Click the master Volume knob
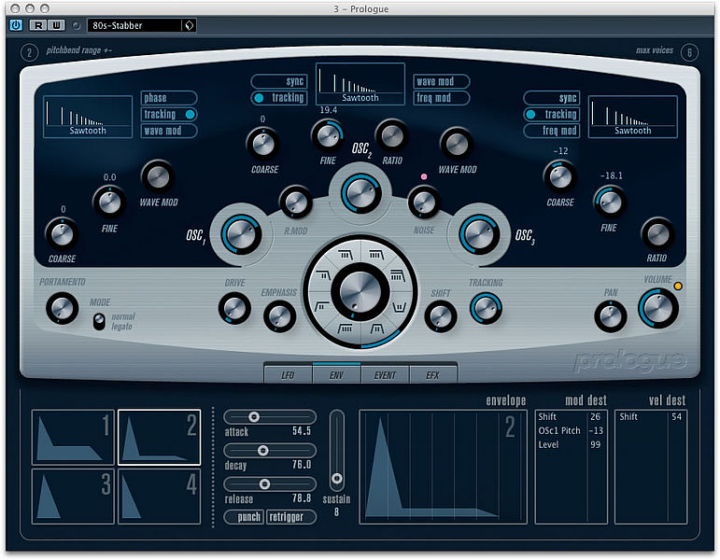720x560 pixels. pos(658,308)
